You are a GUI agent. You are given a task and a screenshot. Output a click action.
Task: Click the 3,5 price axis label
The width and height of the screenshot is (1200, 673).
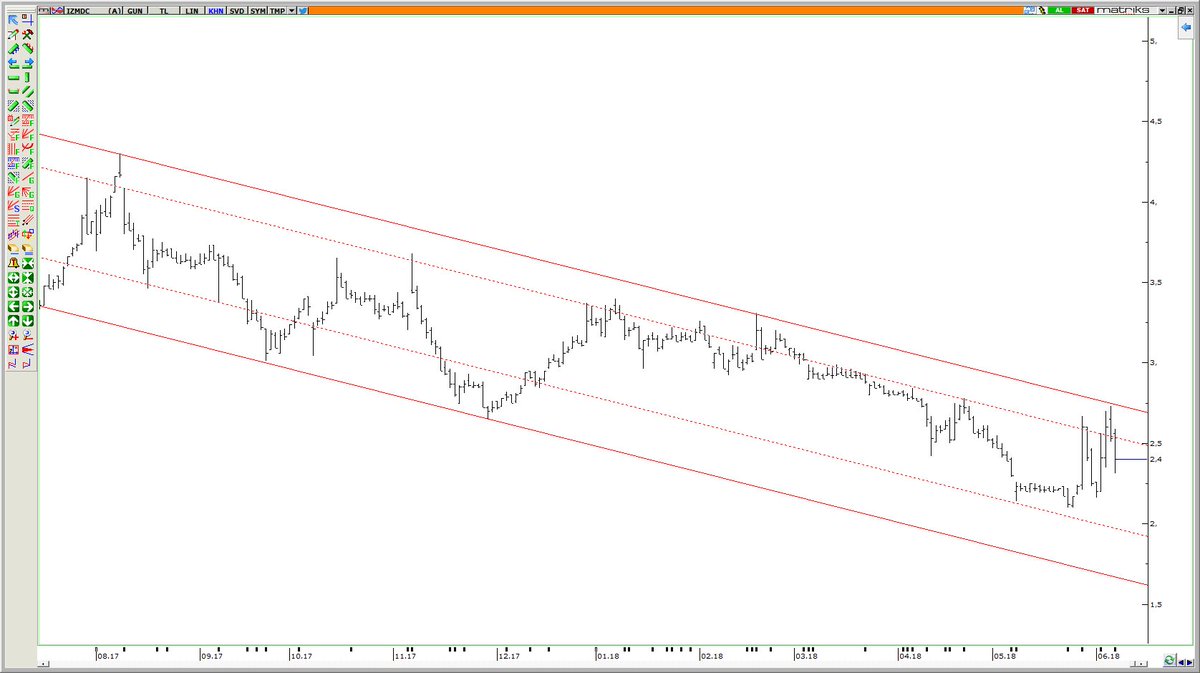point(1157,282)
